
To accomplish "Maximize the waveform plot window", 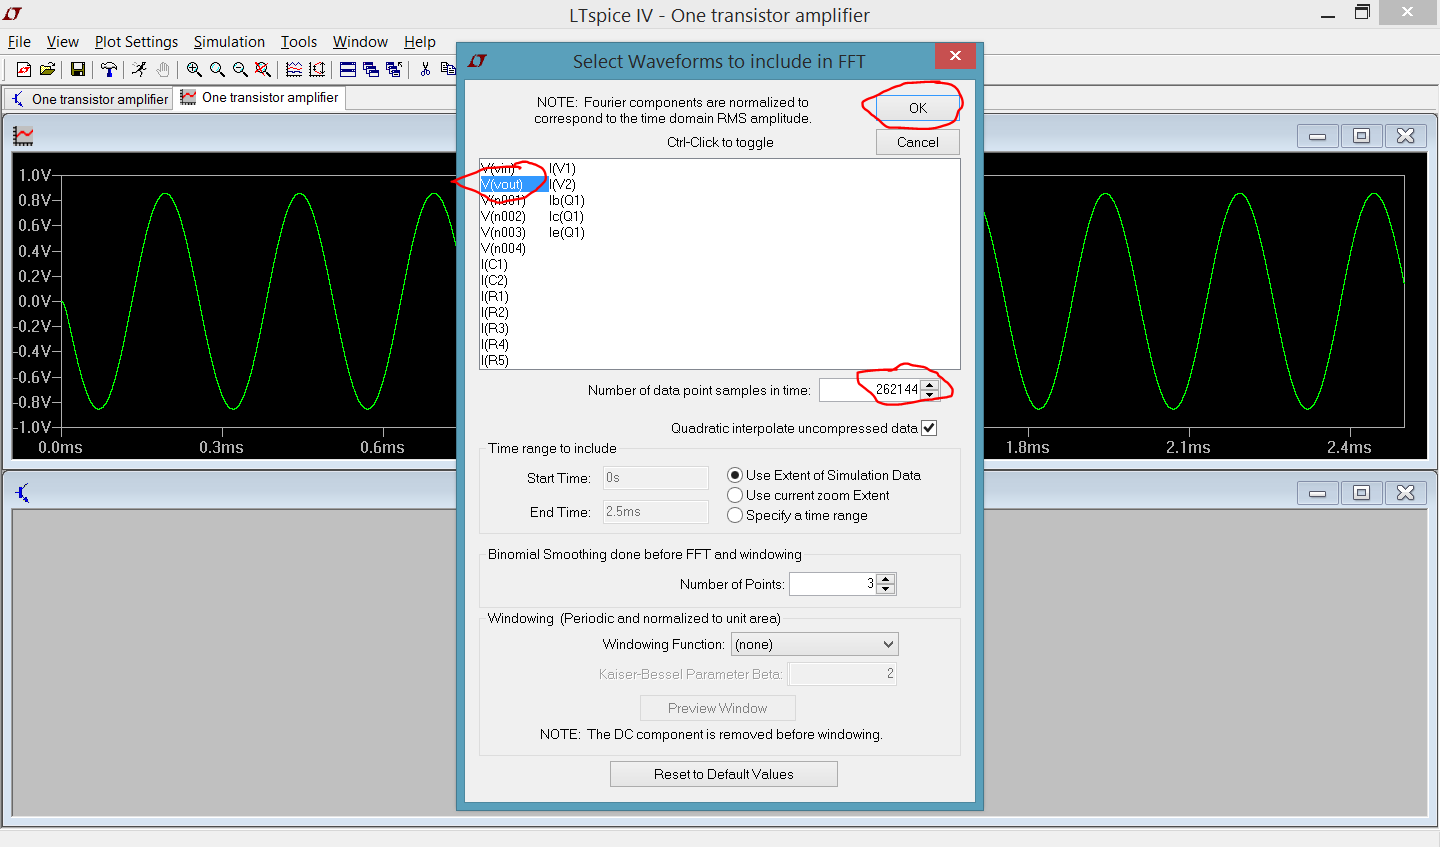I will point(1361,136).
